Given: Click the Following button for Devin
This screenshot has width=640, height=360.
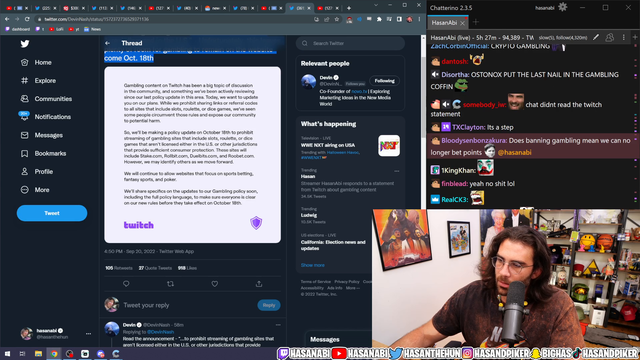Looking at the screenshot, I should pyautogui.click(x=384, y=81).
